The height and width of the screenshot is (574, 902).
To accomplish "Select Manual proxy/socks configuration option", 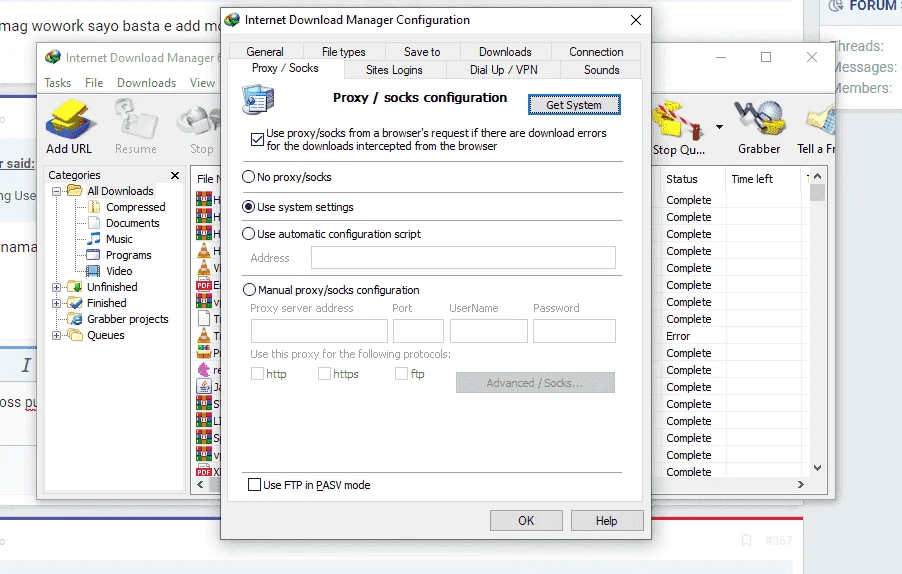I will point(249,290).
